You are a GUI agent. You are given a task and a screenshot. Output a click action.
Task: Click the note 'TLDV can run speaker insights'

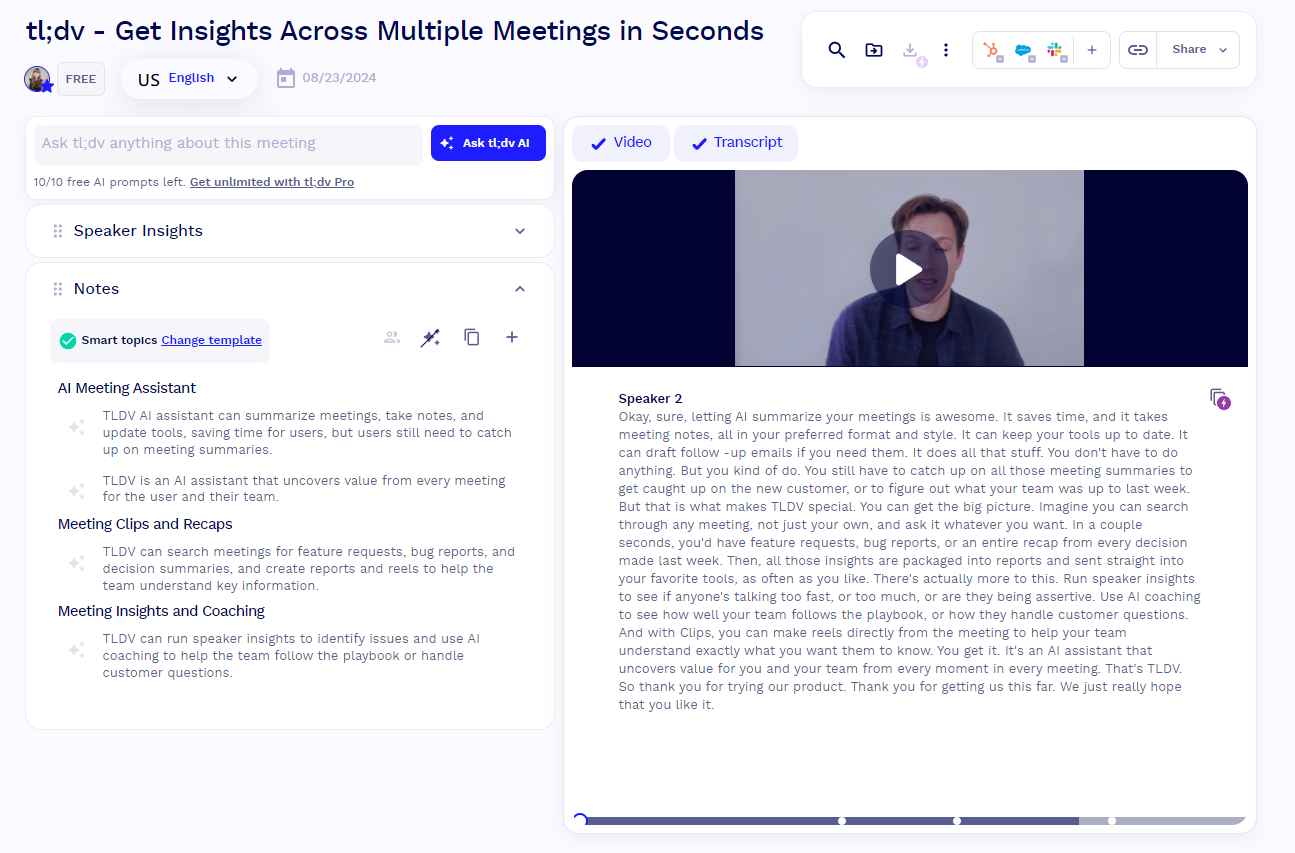(x=292, y=656)
